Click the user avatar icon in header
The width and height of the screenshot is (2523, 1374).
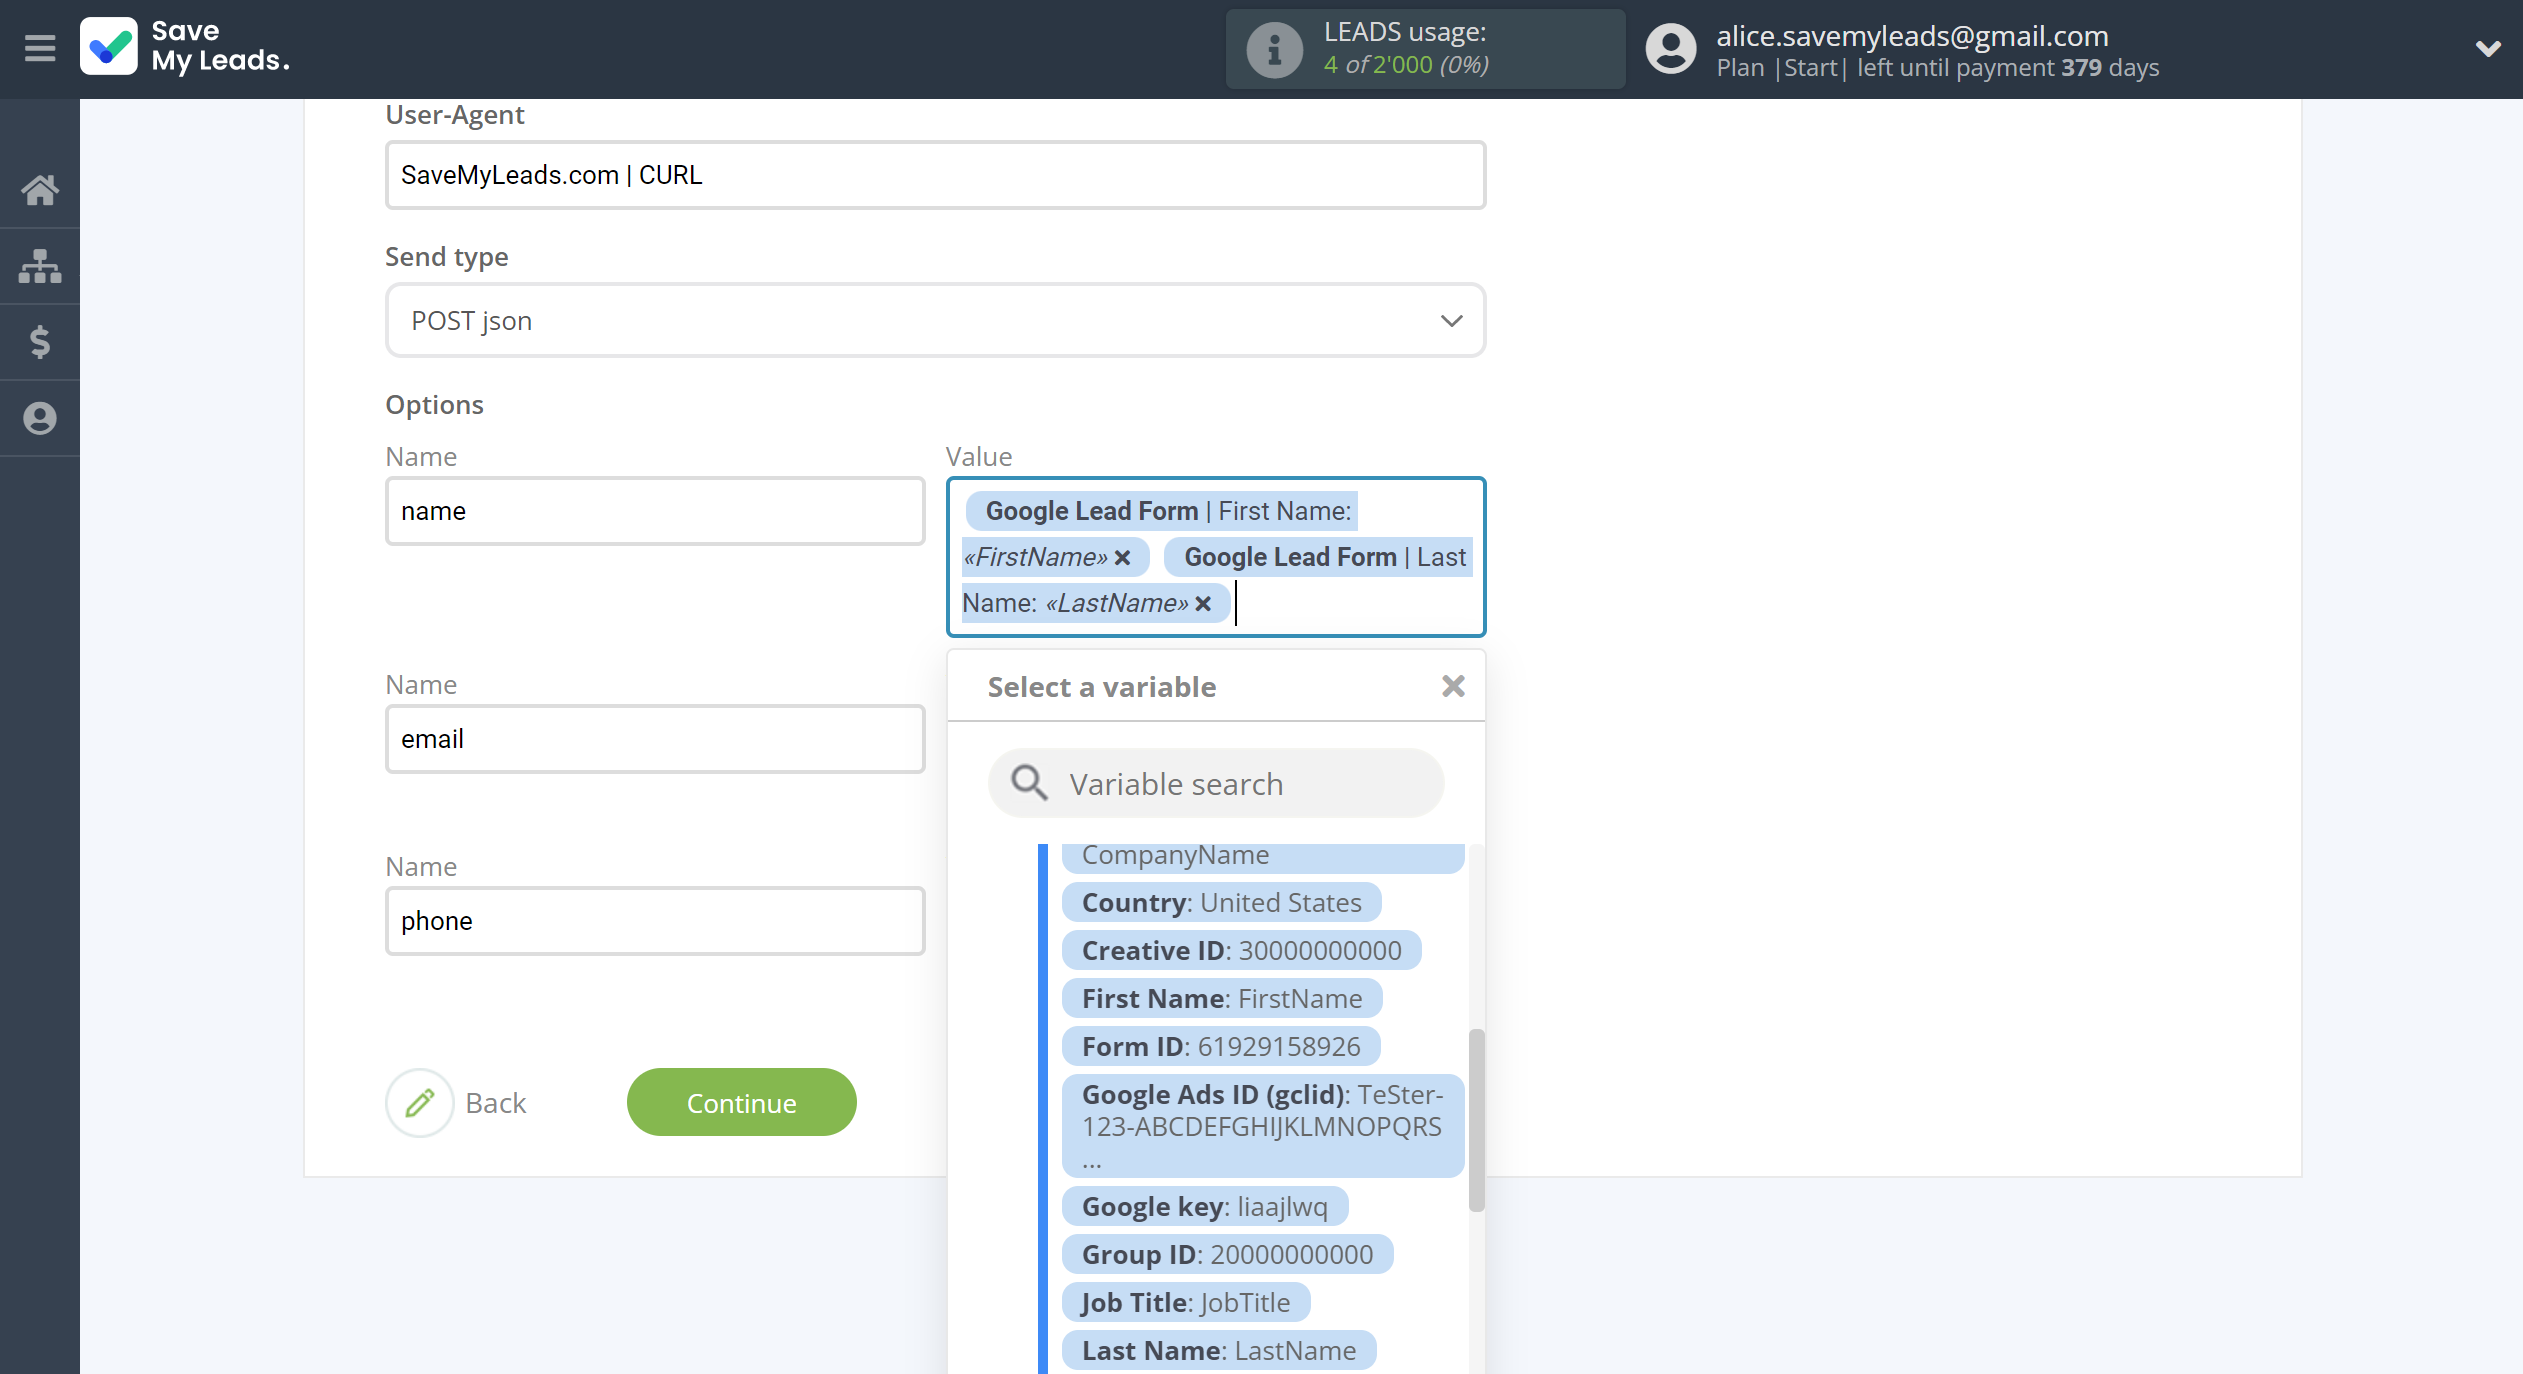1671,49
